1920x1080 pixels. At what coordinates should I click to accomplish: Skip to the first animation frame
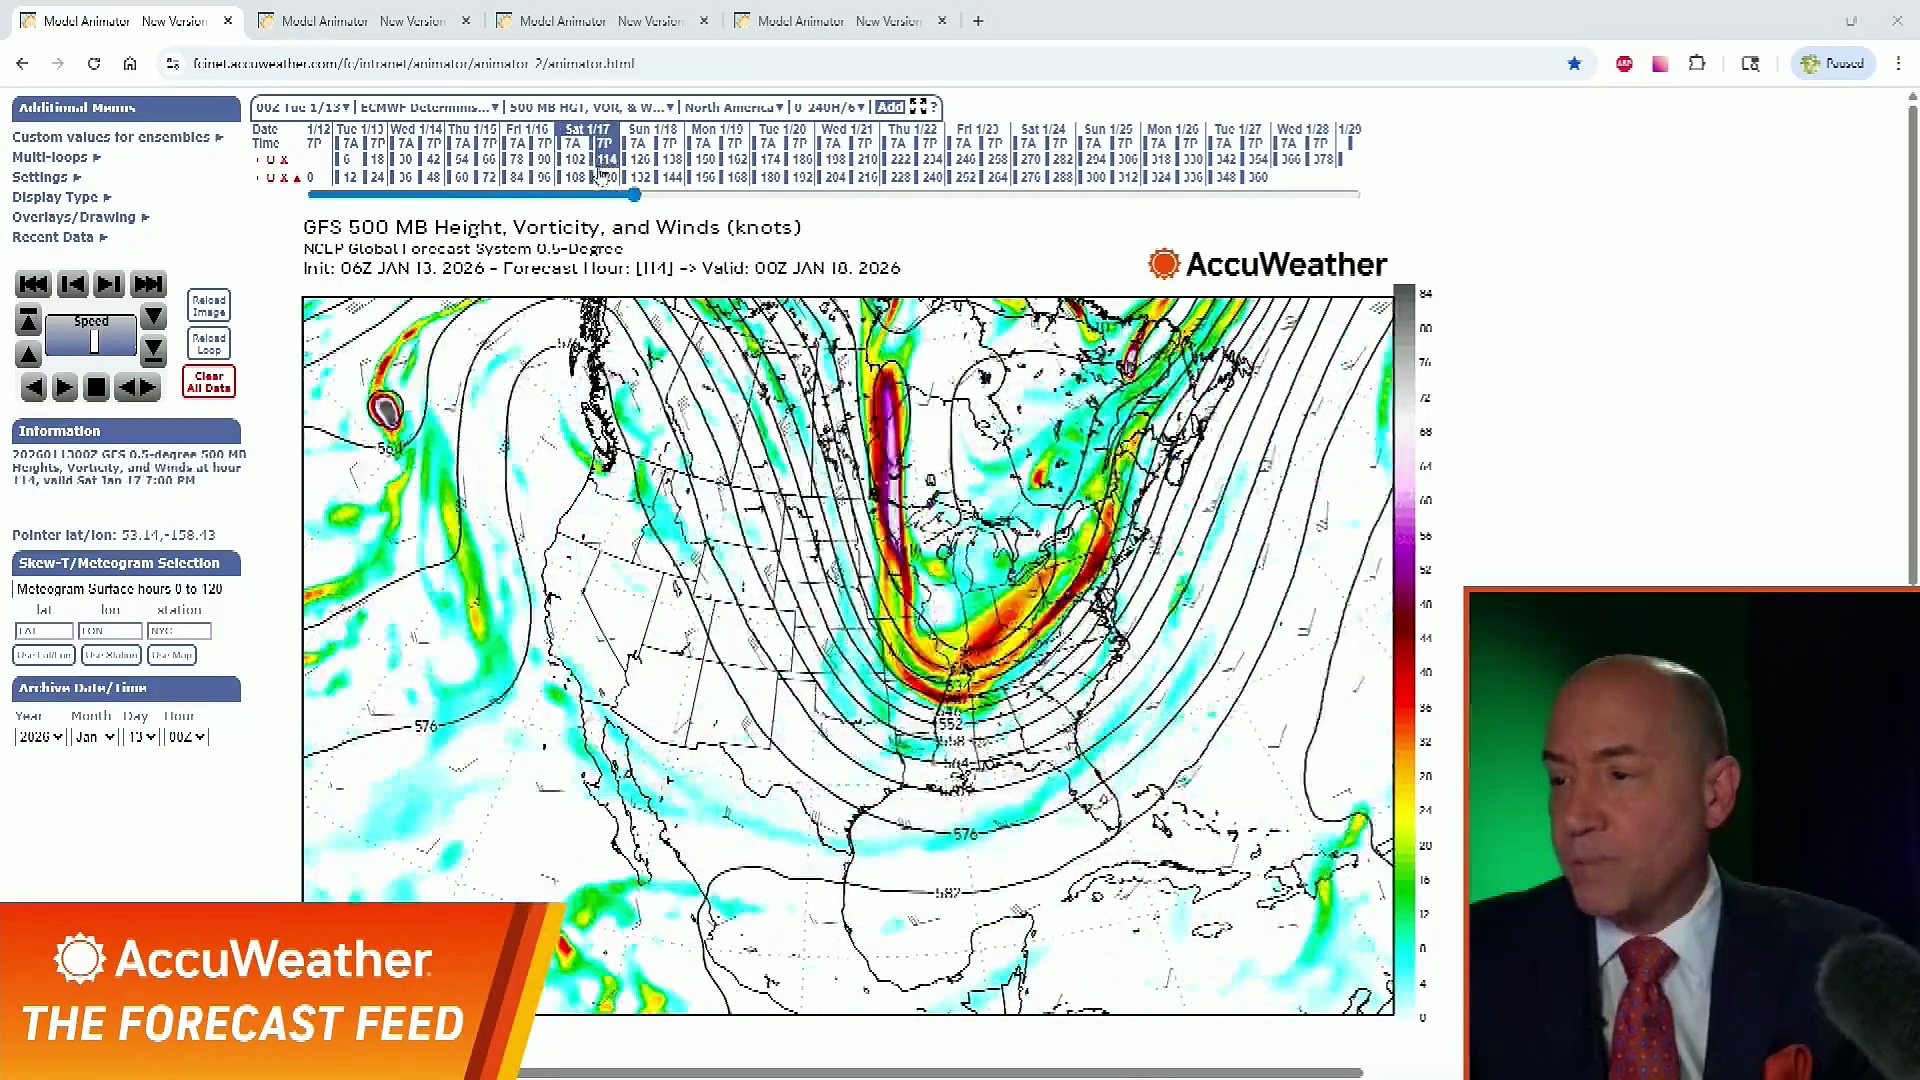[x=33, y=283]
